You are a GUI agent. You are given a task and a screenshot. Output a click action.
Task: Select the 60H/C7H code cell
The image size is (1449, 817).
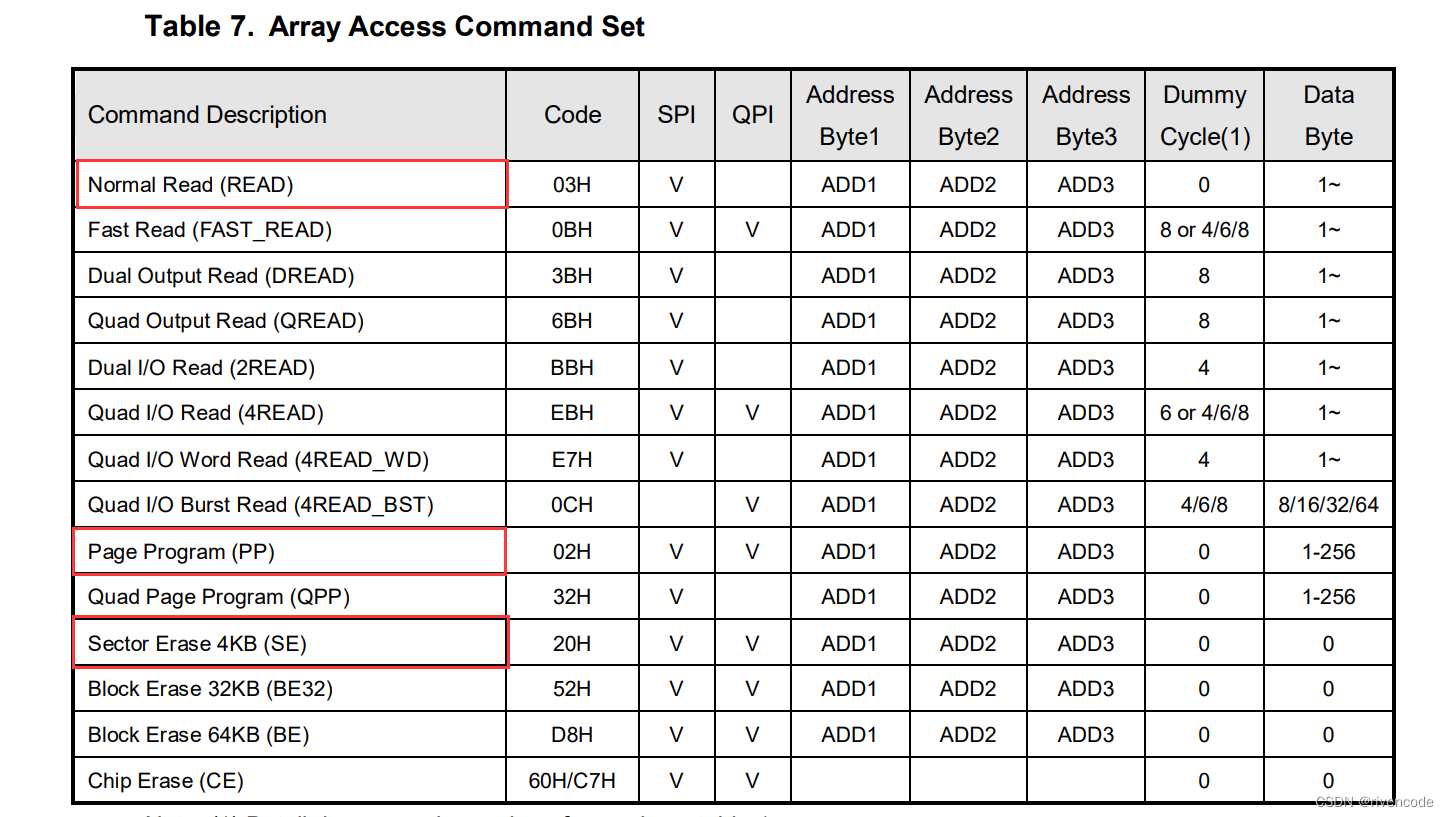point(572,781)
